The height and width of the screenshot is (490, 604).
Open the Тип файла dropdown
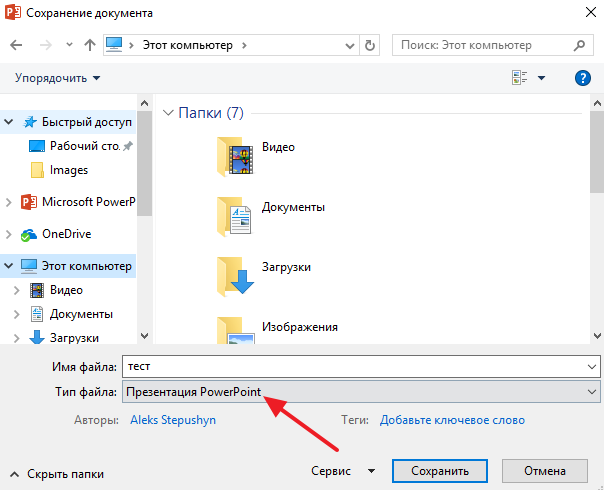point(361,391)
